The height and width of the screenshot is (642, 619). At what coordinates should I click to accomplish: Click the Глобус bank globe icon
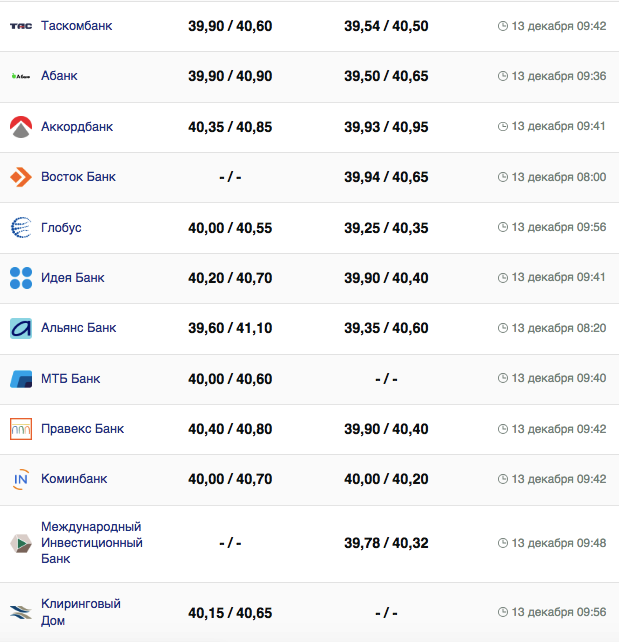pos(21,228)
